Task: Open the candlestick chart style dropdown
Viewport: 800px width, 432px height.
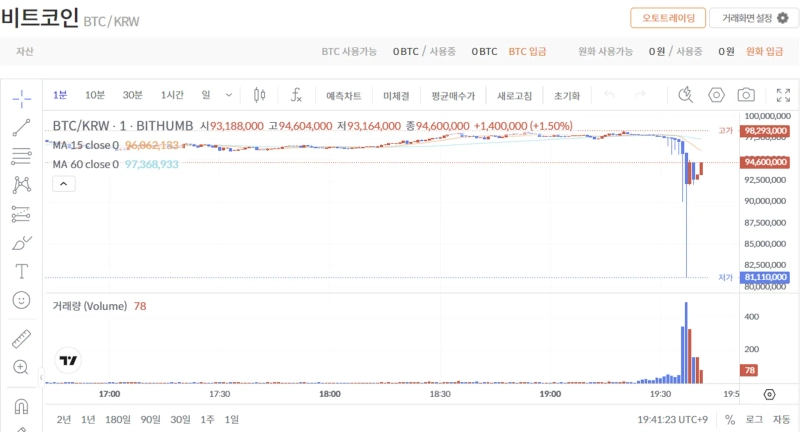Action: click(260, 95)
